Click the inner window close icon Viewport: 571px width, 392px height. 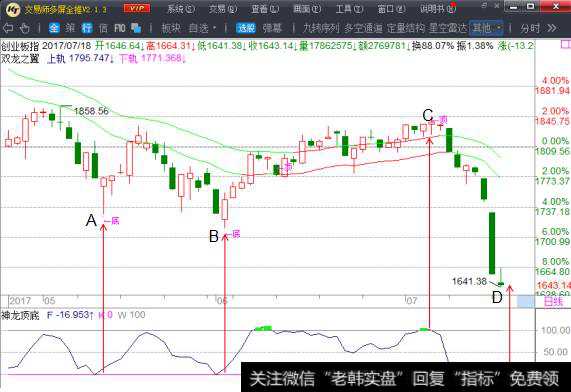pos(496,6)
